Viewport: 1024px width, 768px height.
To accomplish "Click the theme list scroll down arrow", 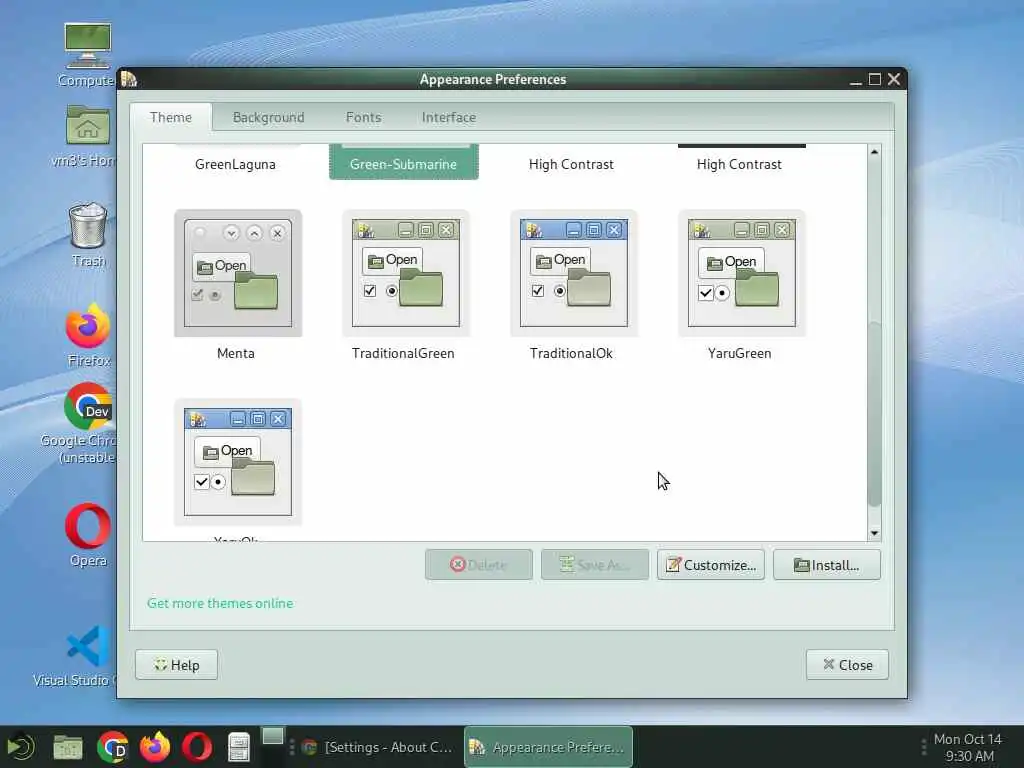I will (x=874, y=534).
